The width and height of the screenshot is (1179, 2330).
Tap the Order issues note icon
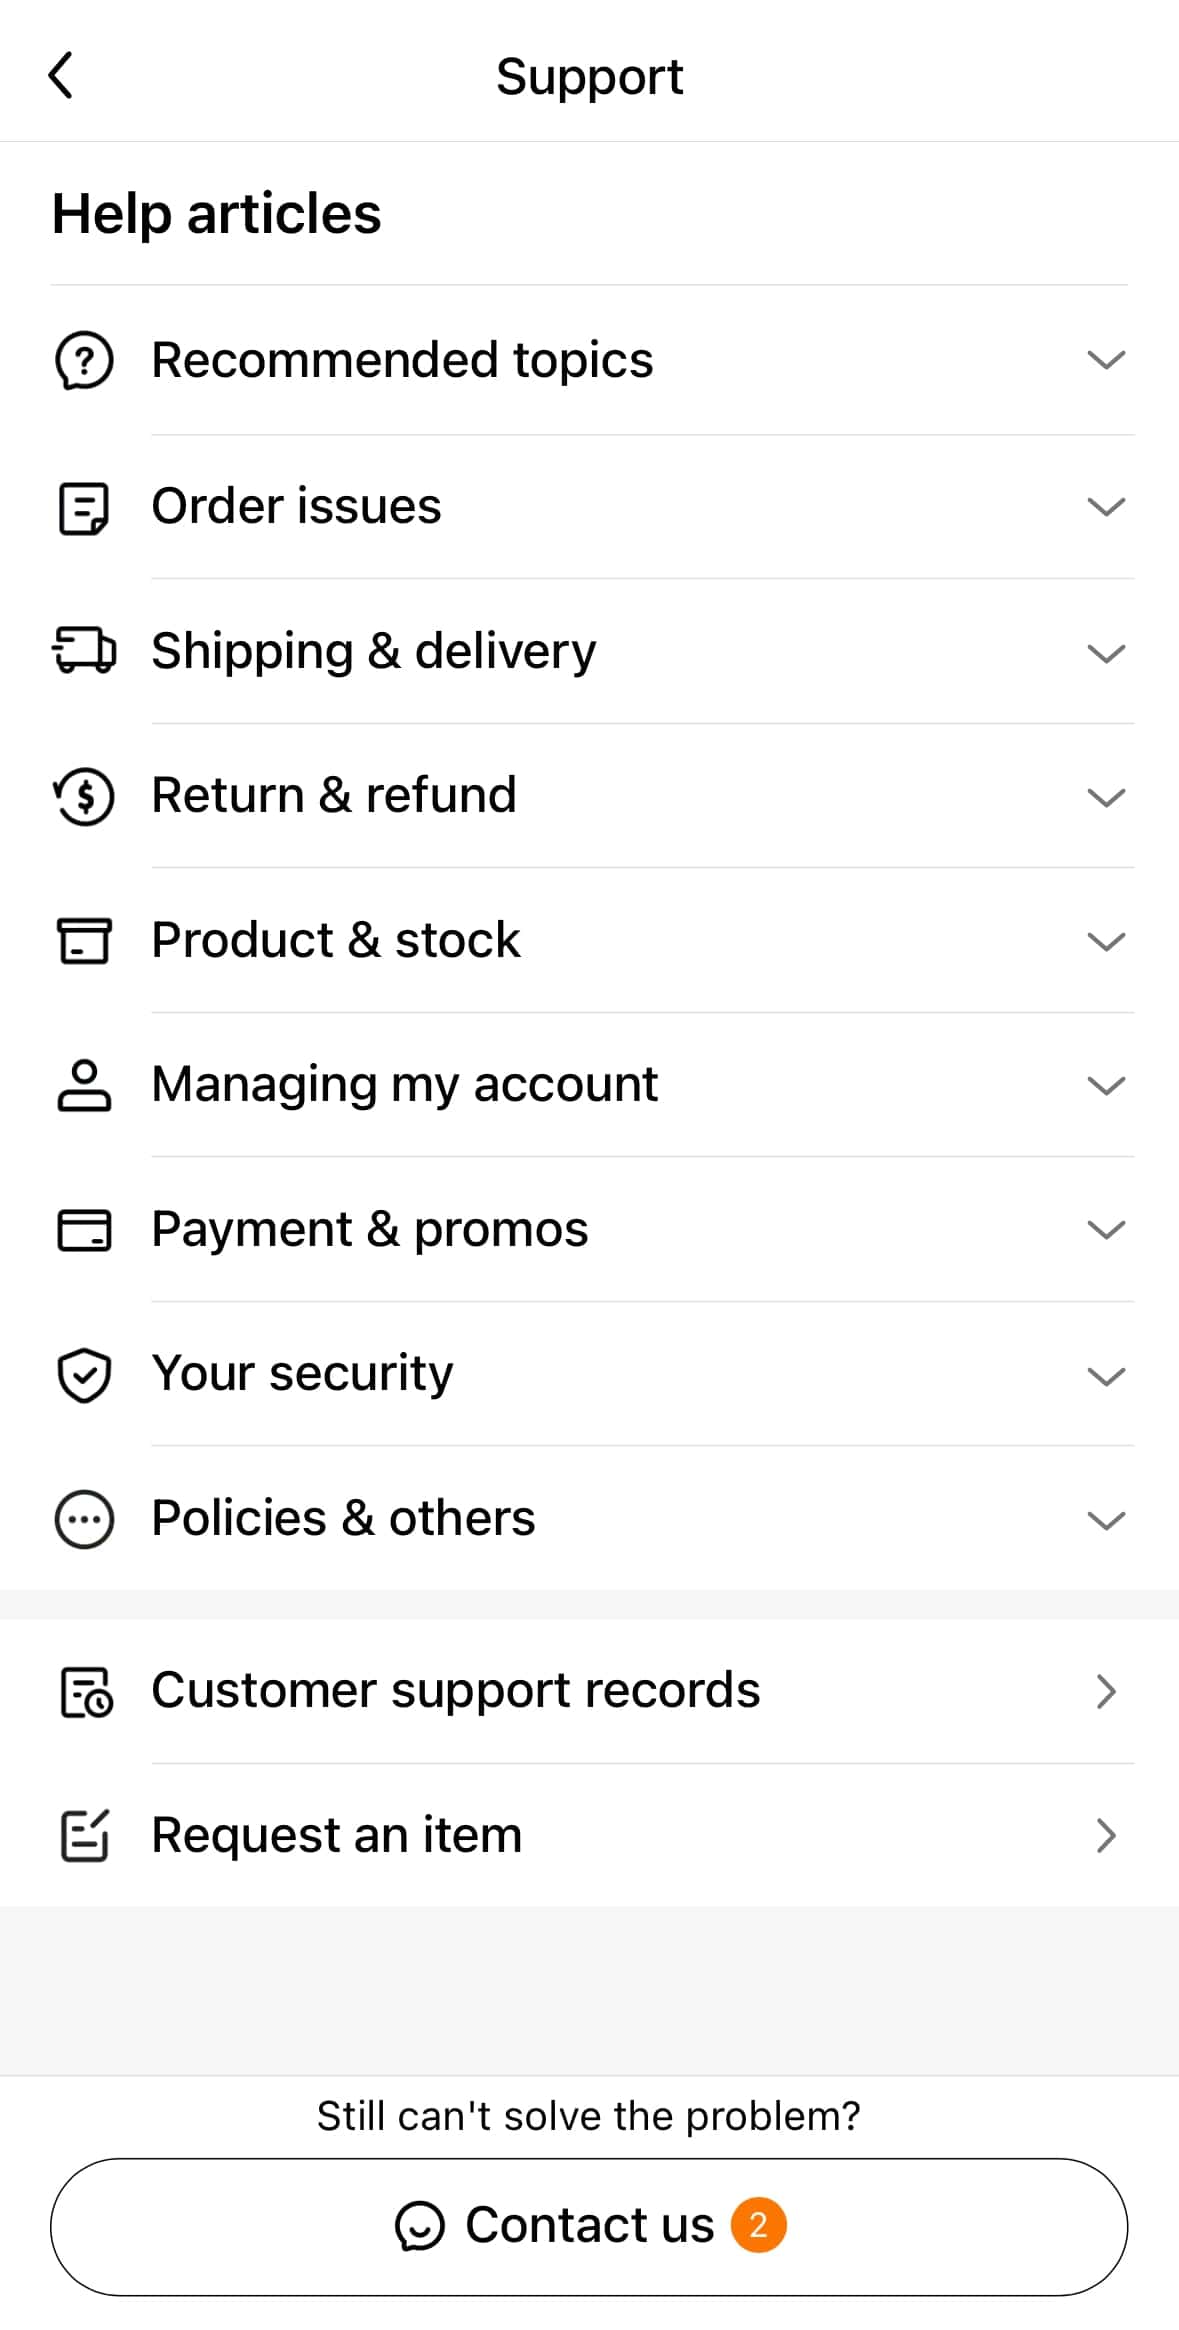pyautogui.click(x=84, y=508)
